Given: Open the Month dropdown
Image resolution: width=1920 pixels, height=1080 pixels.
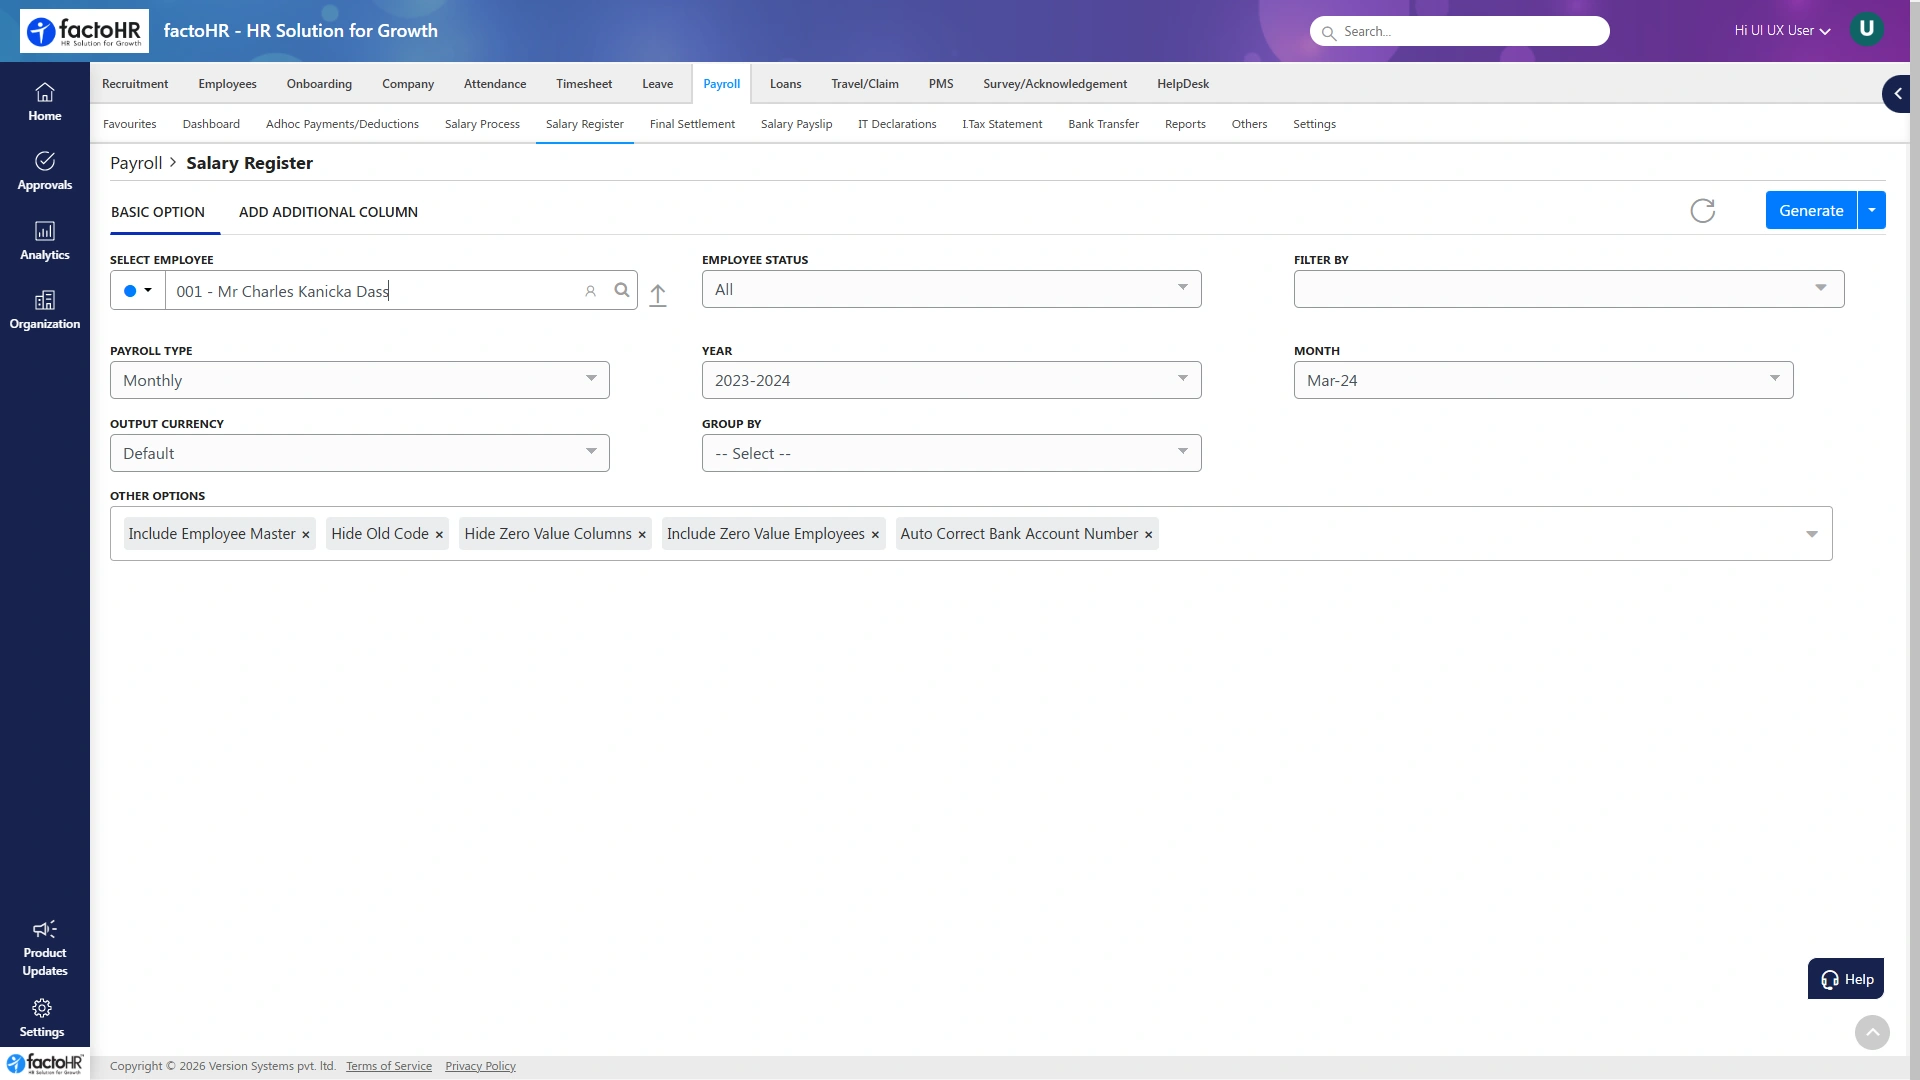Looking at the screenshot, I should 1543,380.
